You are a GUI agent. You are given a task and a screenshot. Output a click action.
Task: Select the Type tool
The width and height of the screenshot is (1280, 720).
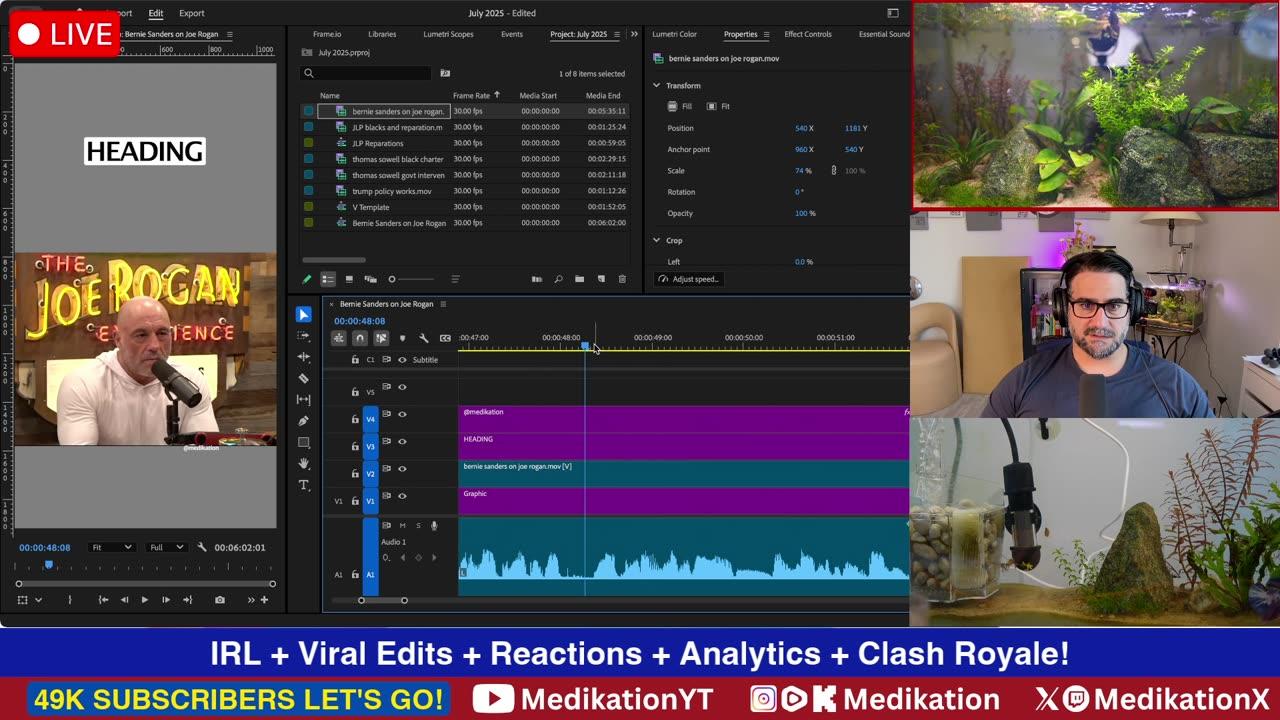point(304,485)
